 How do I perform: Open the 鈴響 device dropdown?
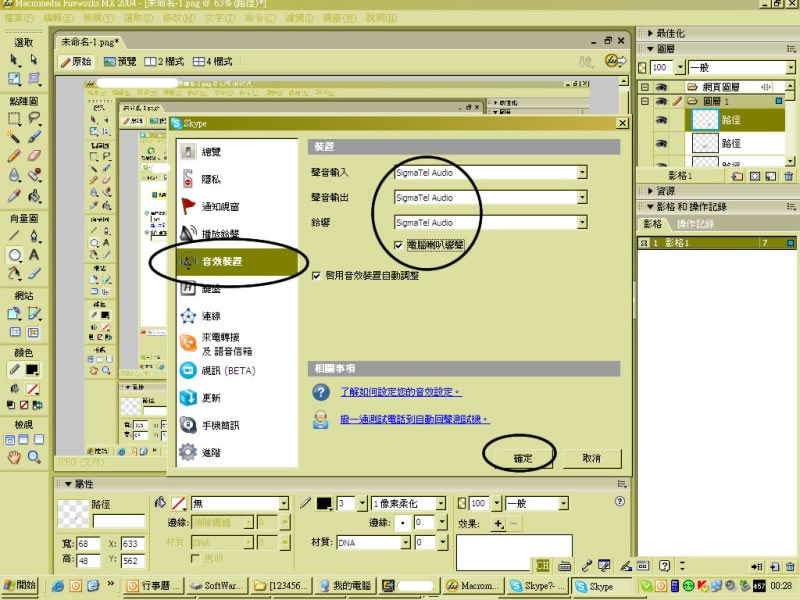coord(582,222)
